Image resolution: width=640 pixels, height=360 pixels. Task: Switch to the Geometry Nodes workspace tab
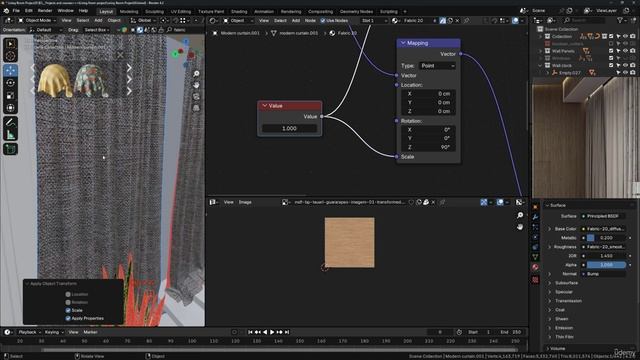pos(356,11)
